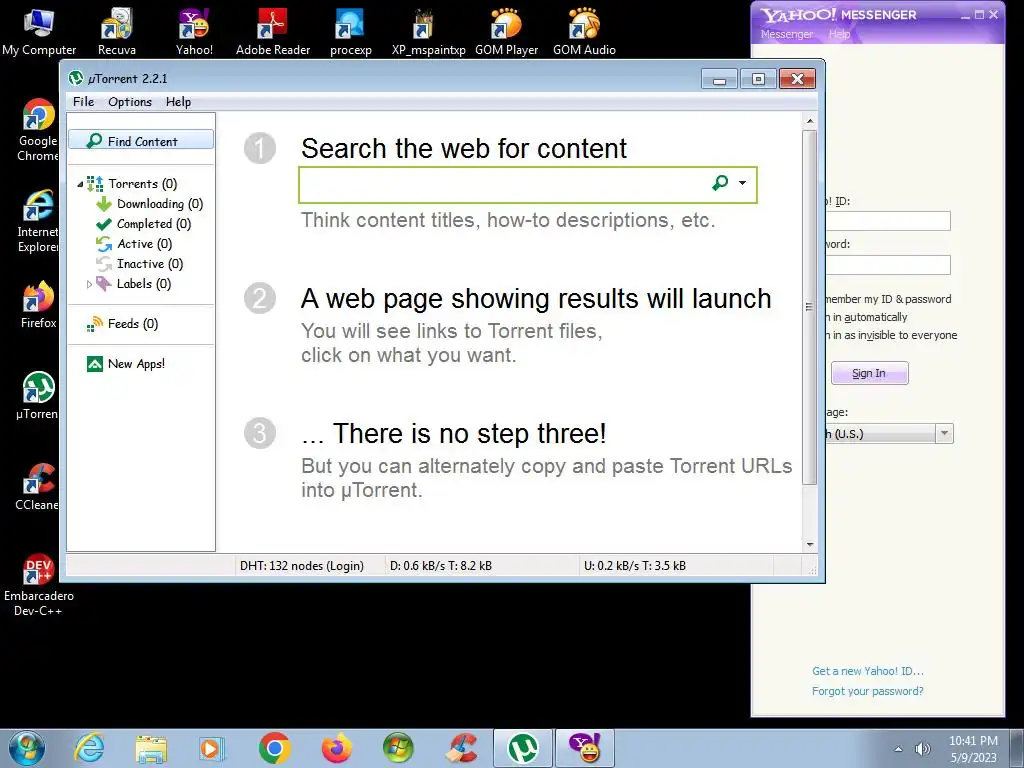Click the Windows Start orb

point(26,748)
